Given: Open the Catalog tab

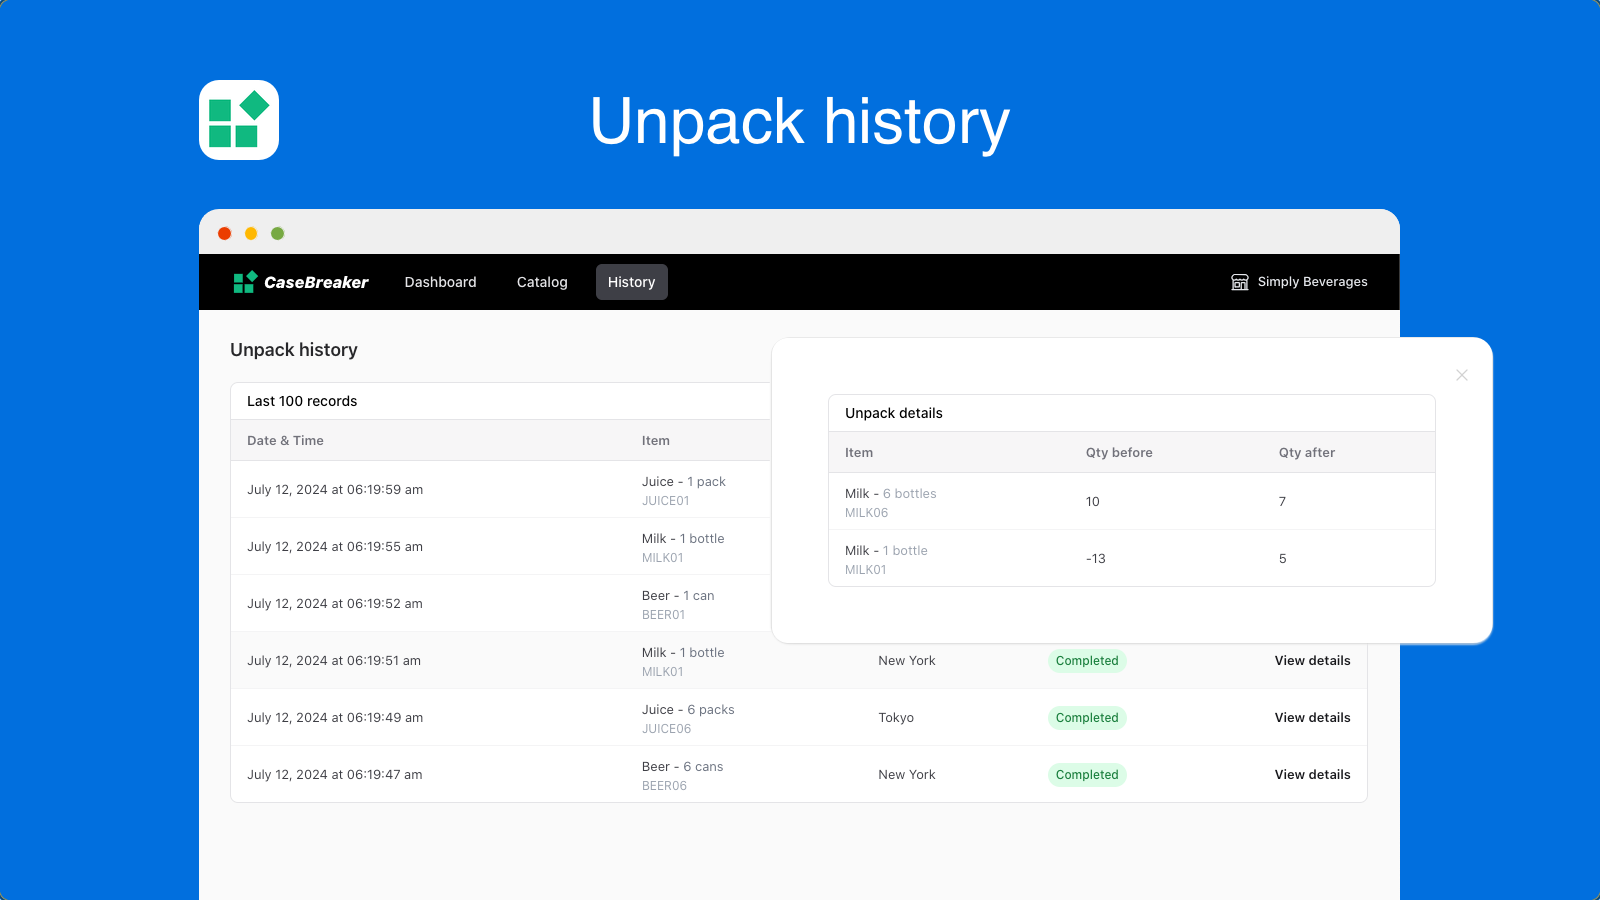Looking at the screenshot, I should click(x=542, y=282).
